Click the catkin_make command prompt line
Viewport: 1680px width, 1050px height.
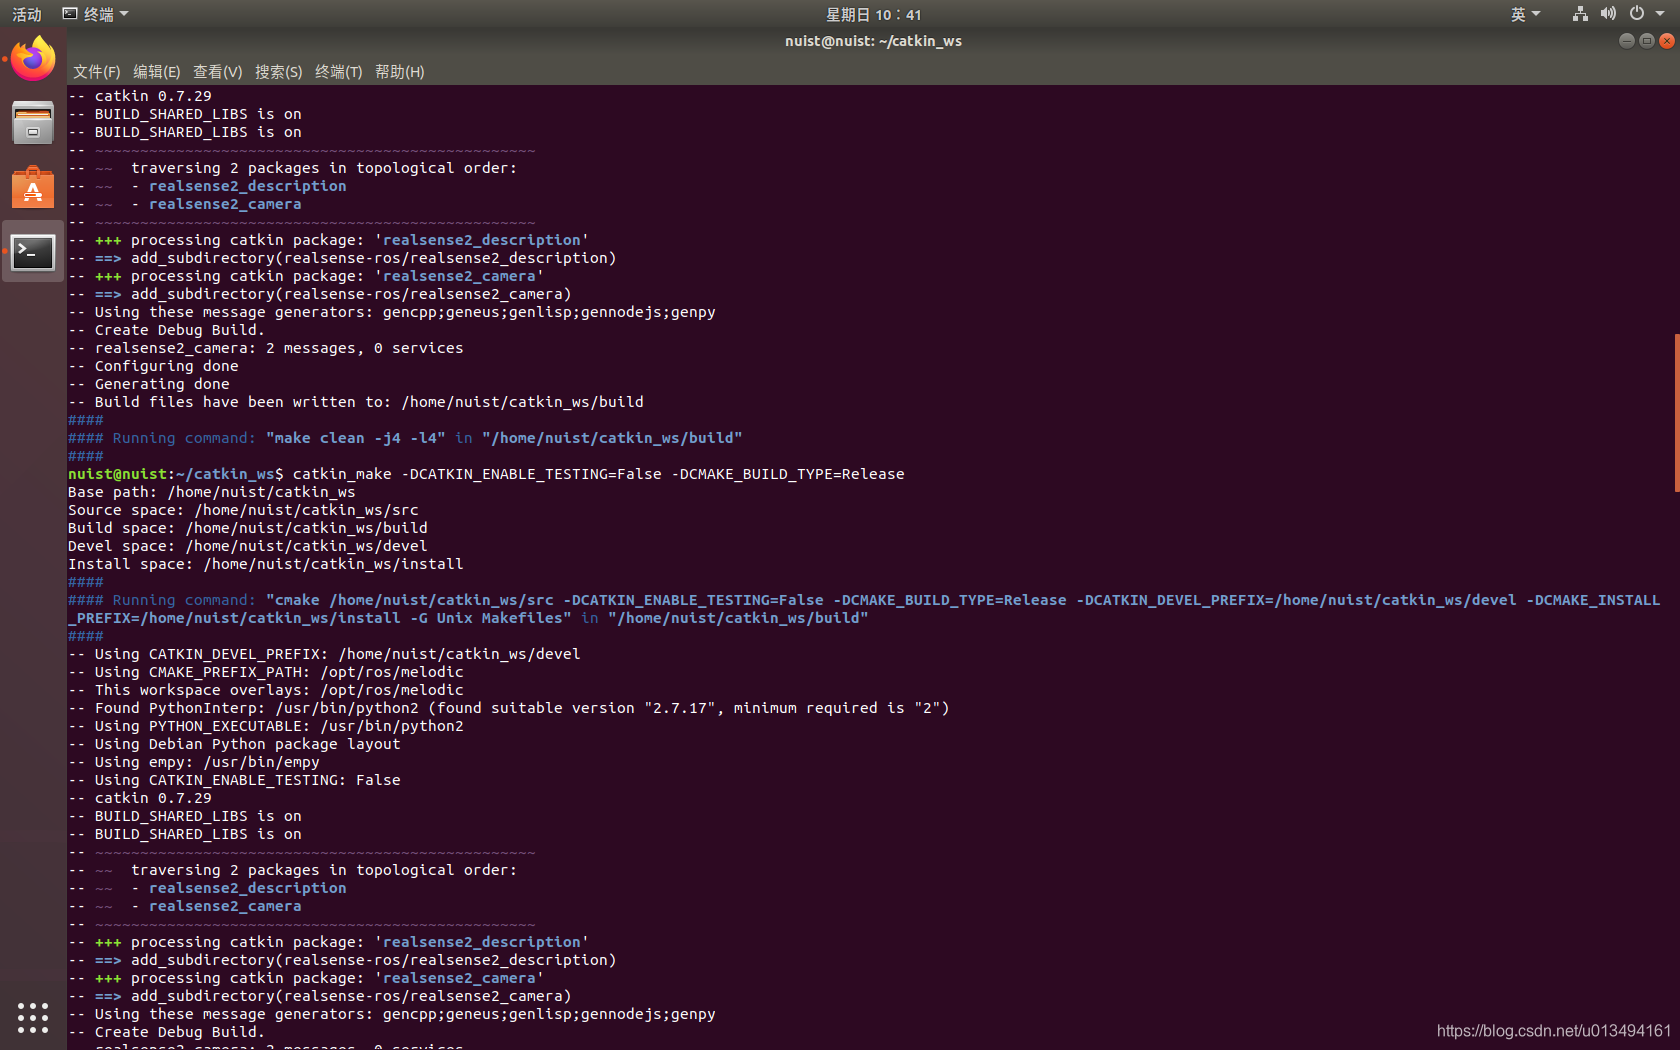(486, 474)
